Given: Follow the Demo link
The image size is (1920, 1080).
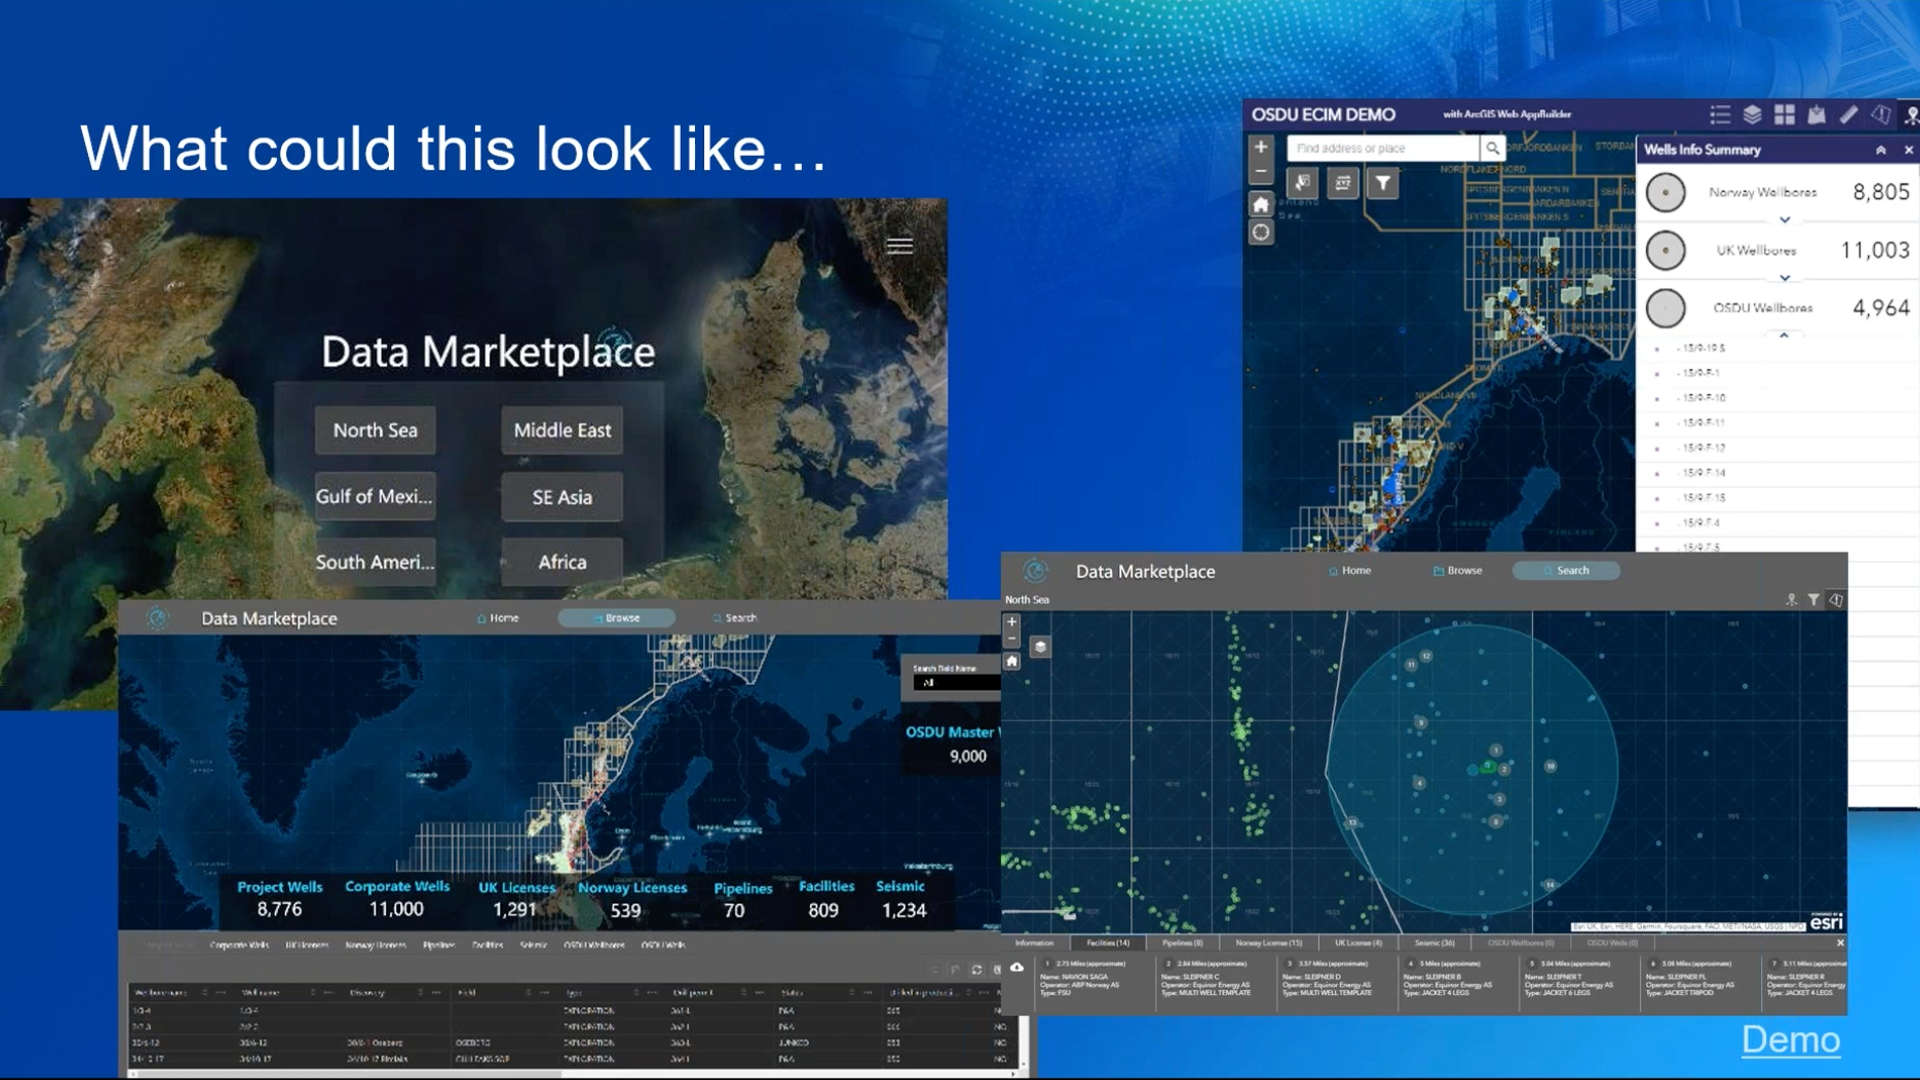Looking at the screenshot, I should click(x=1790, y=1040).
